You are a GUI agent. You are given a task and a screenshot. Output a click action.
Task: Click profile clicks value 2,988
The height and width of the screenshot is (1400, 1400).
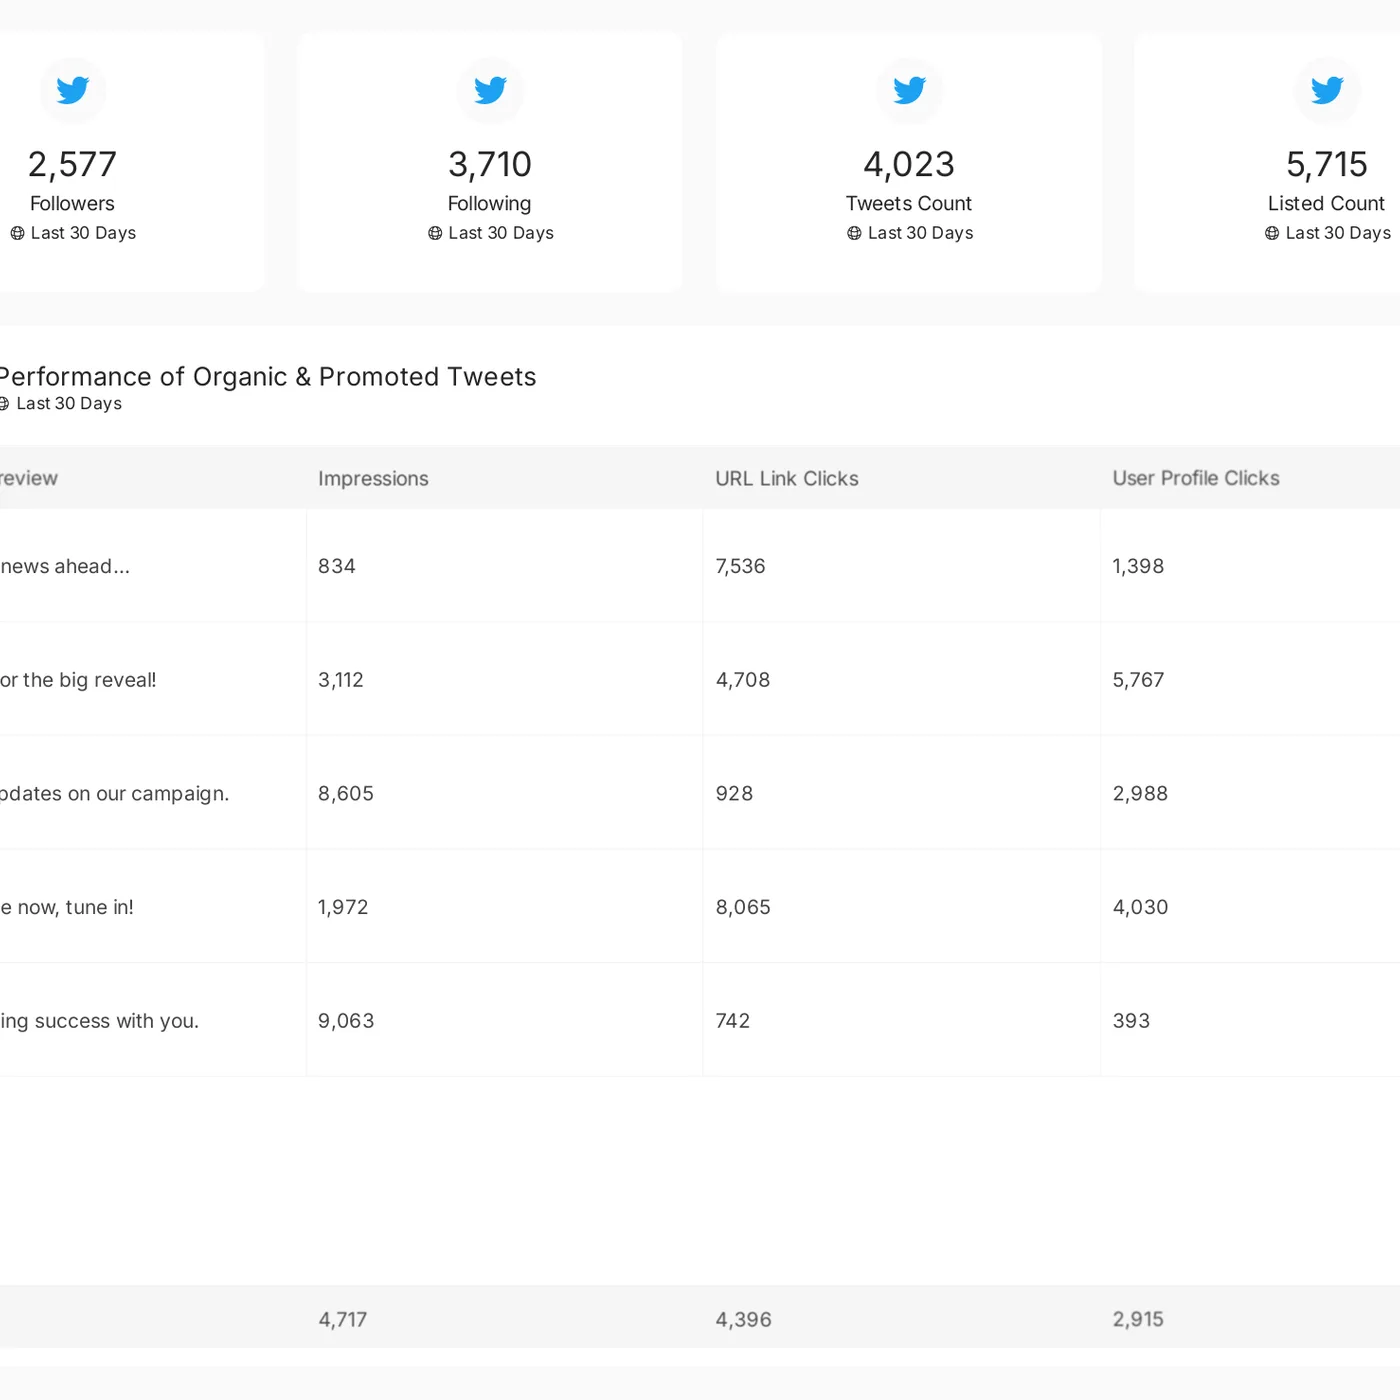[1140, 794]
